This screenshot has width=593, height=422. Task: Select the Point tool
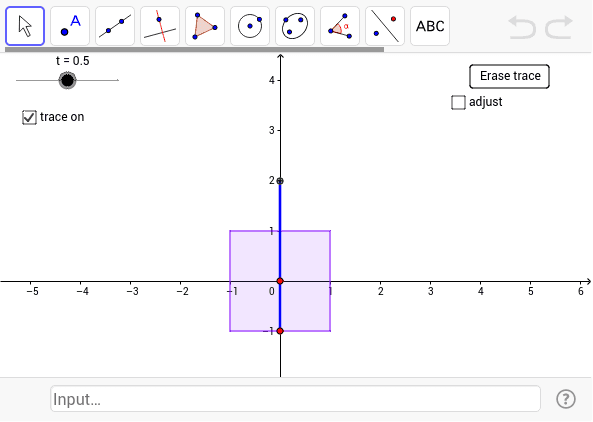[70, 26]
